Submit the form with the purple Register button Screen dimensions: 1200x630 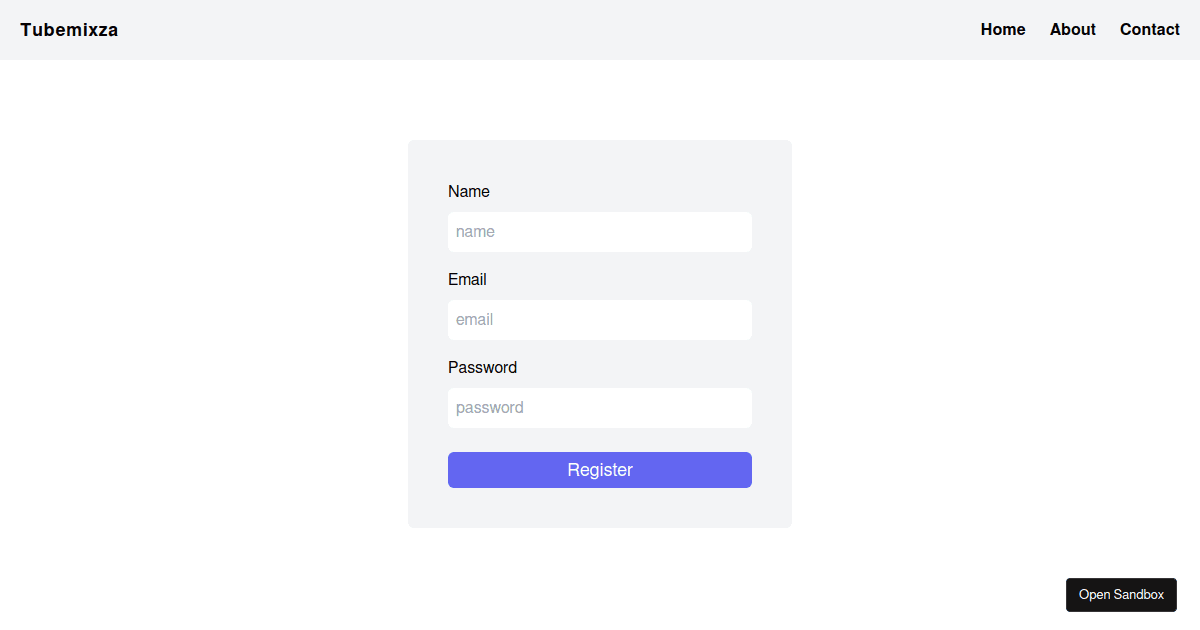(600, 470)
